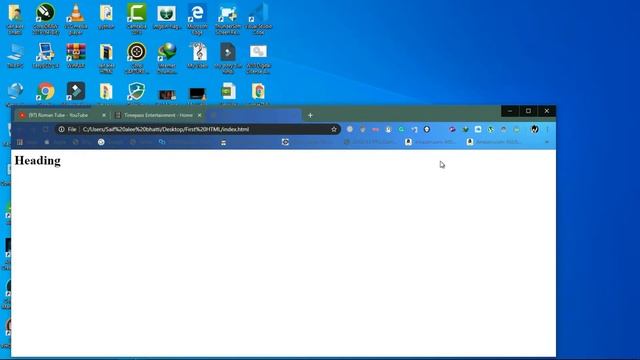
Task: Switch to the Timepass Entertainment - Home tab
Action: click(x=158, y=116)
